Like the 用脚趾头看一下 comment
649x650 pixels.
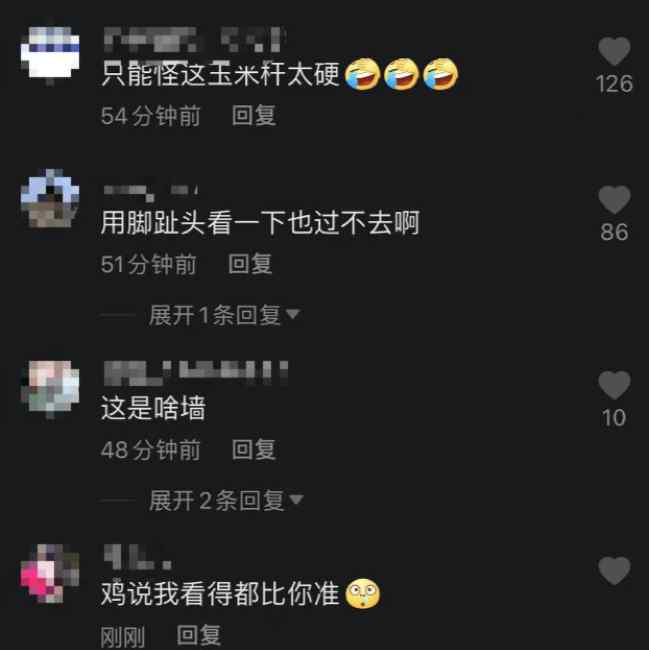tap(614, 200)
